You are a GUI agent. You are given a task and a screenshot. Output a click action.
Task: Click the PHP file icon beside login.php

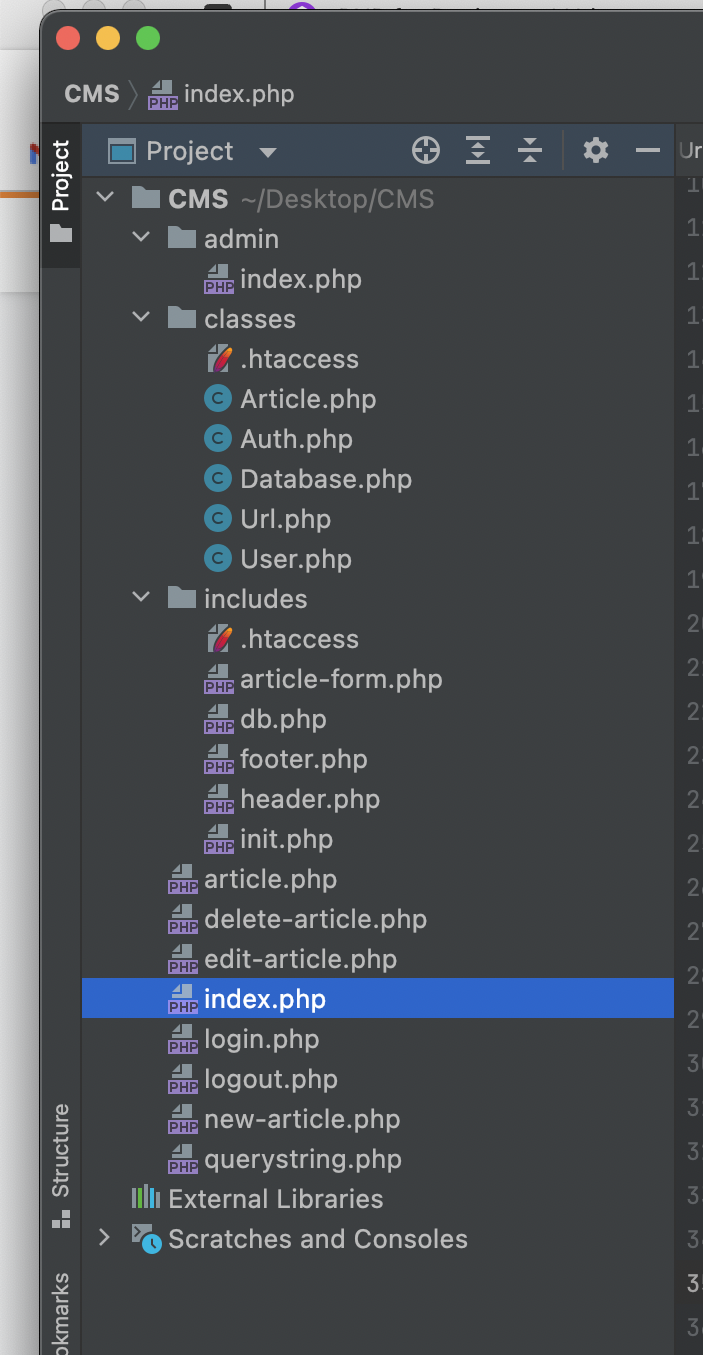[183, 1040]
